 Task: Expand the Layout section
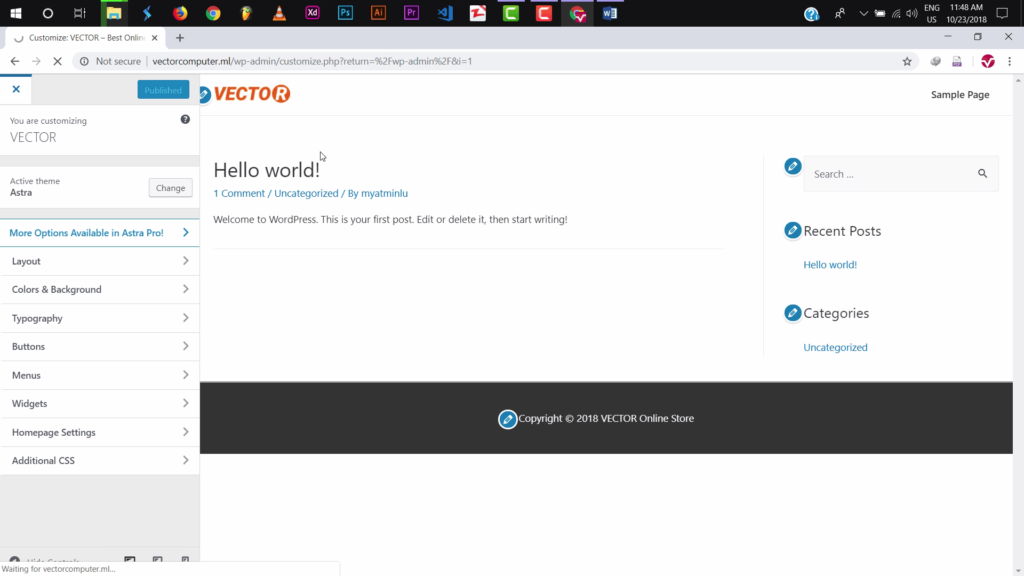(x=99, y=261)
